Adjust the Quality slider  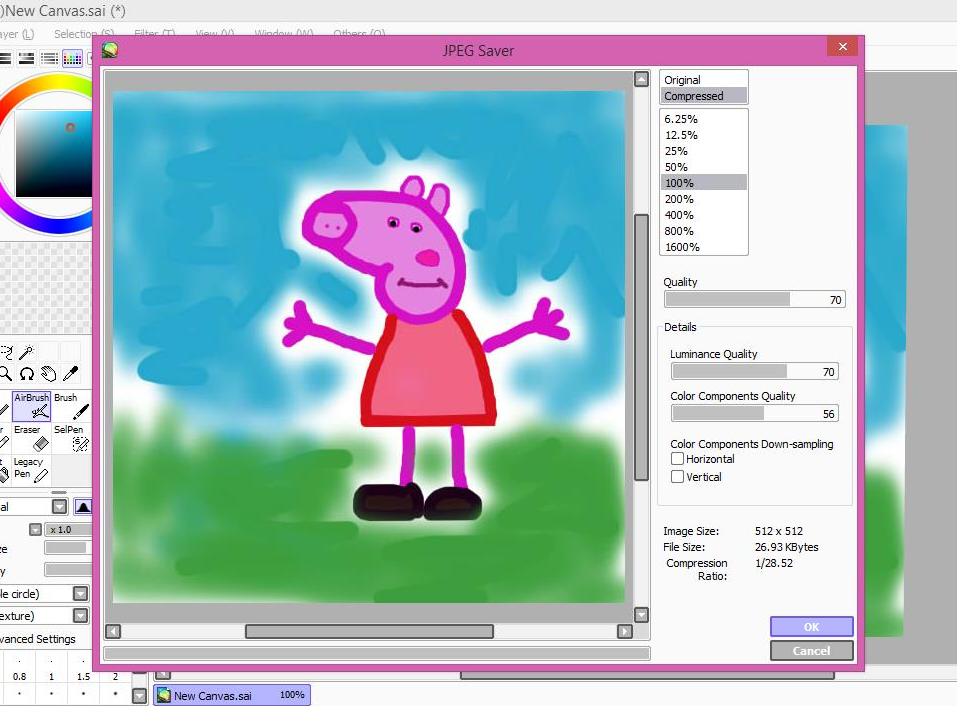point(754,300)
